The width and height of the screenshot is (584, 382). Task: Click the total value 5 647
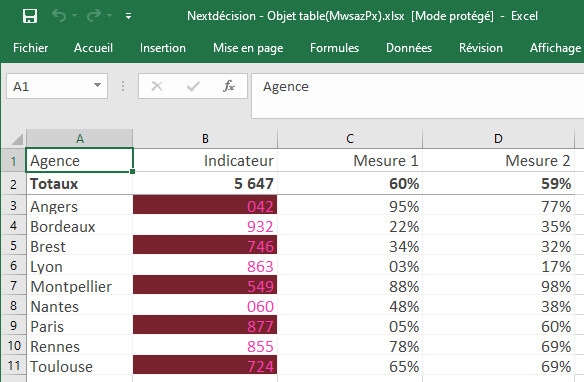[205, 184]
